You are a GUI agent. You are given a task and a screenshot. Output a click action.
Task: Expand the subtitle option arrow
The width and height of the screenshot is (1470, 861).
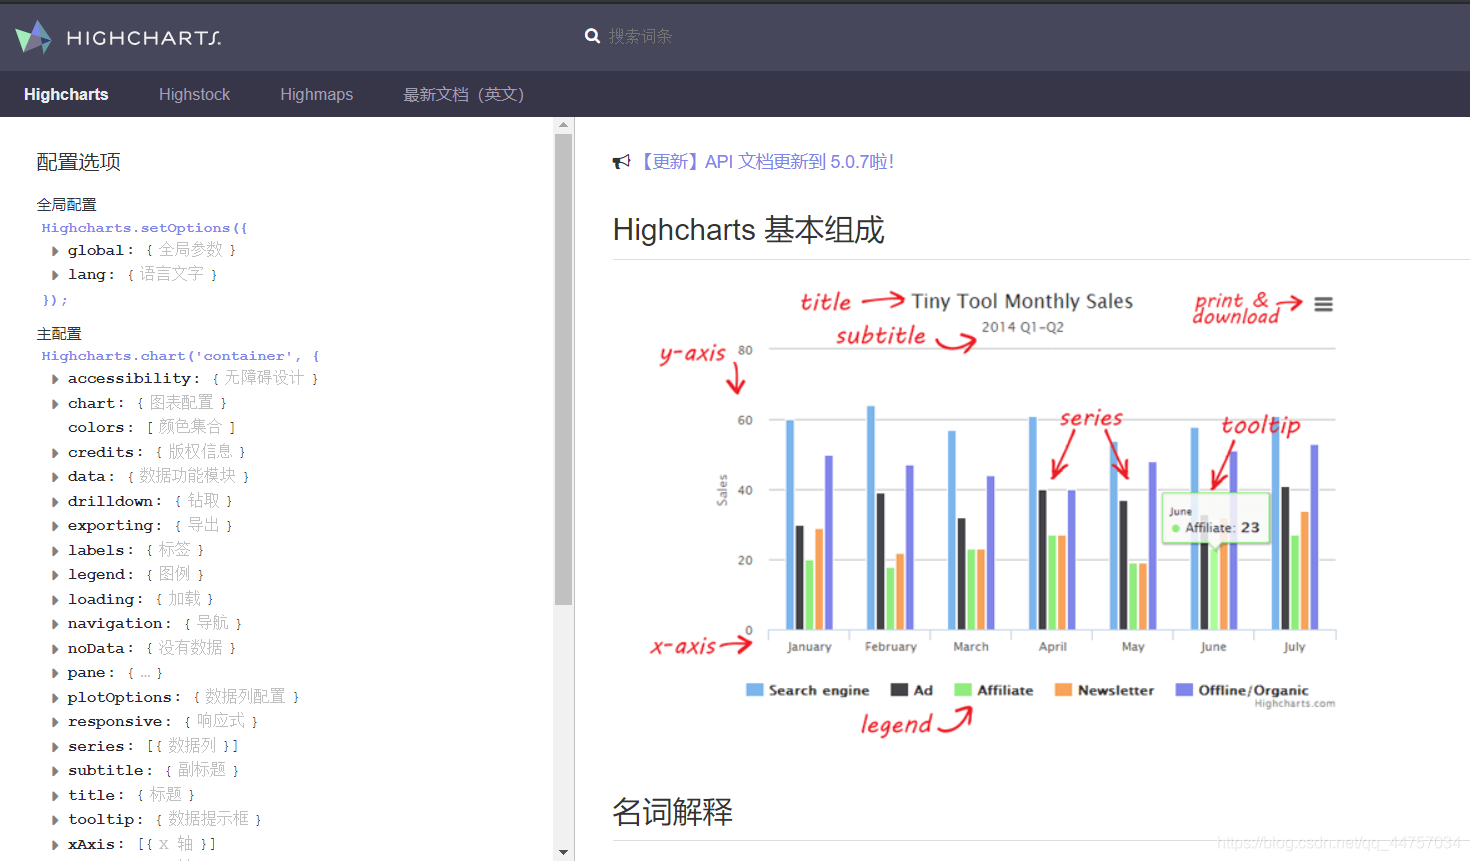coord(55,771)
